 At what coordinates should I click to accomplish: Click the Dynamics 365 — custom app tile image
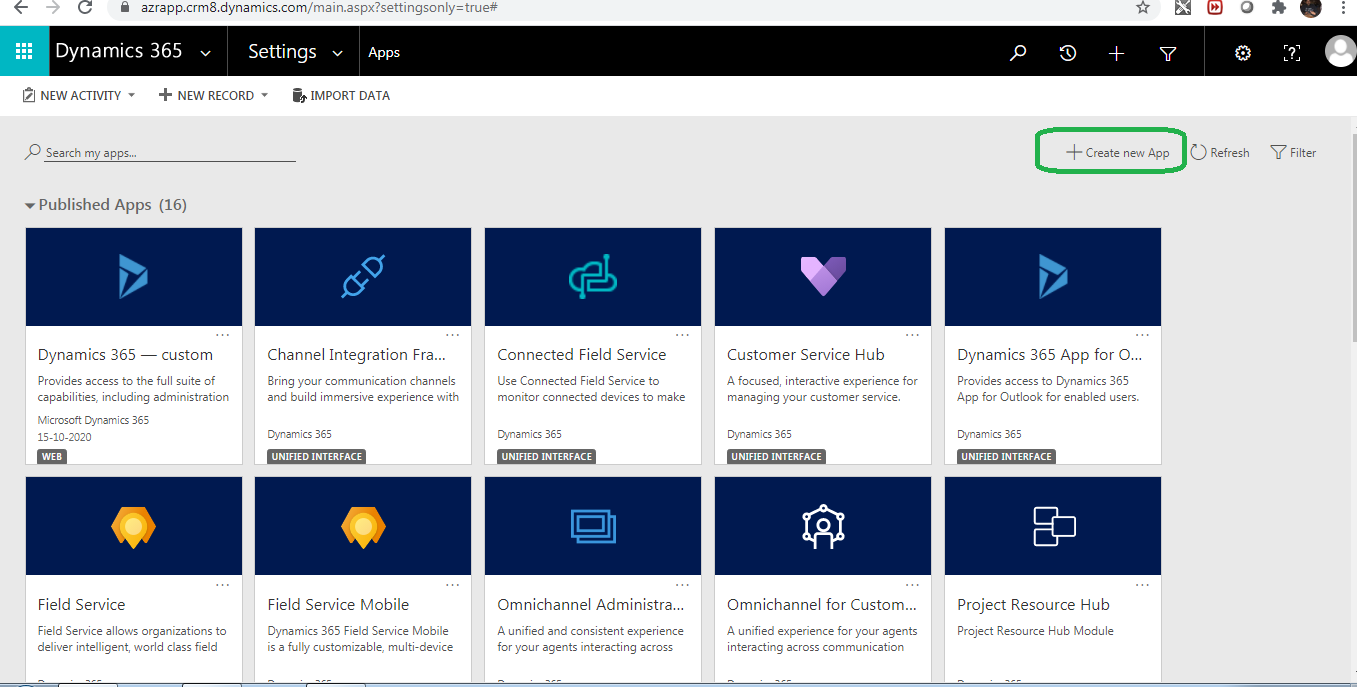(134, 276)
